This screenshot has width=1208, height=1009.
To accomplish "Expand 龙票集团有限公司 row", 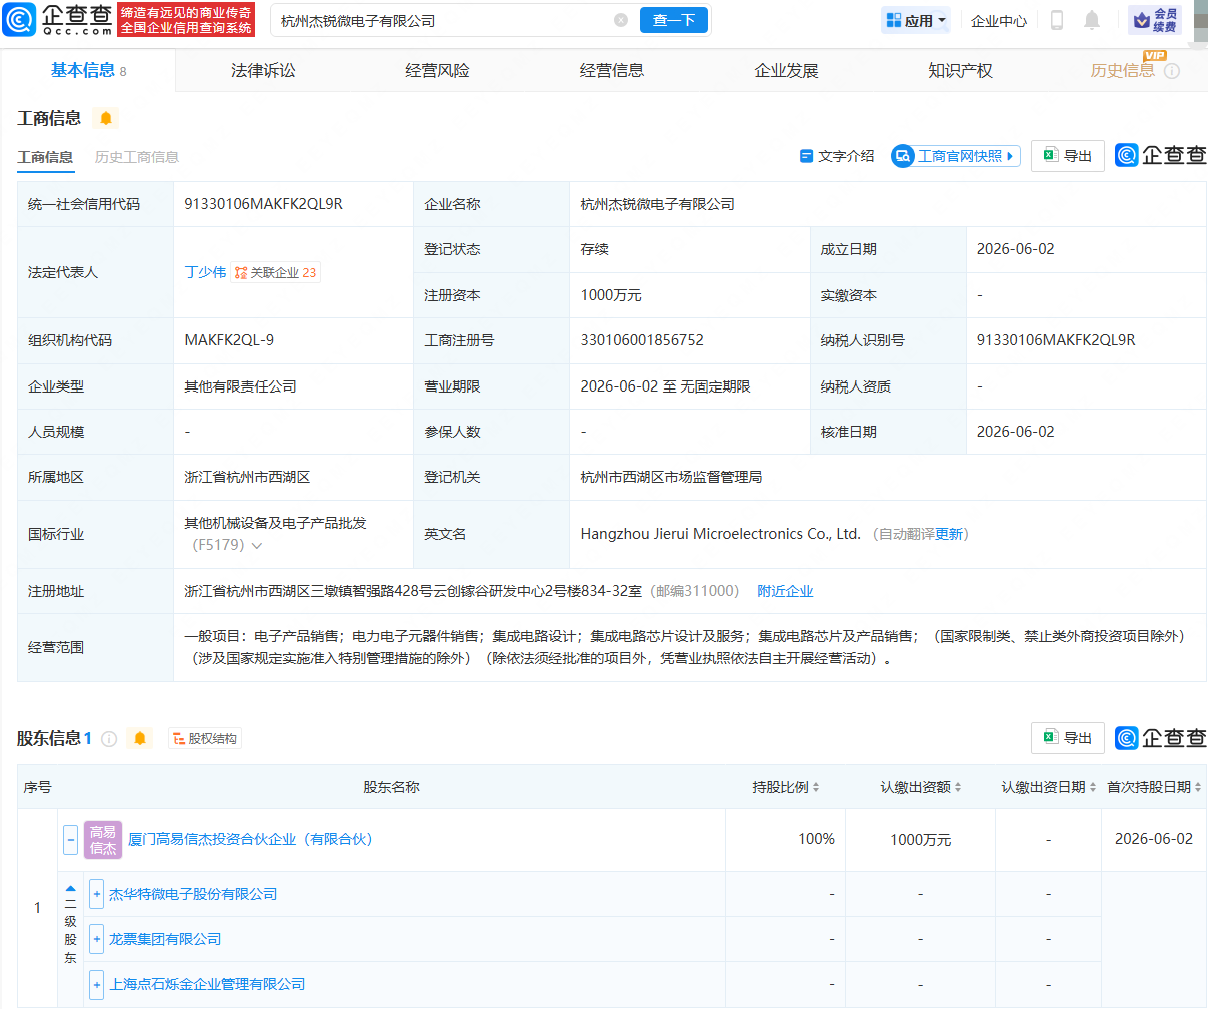I will point(96,939).
